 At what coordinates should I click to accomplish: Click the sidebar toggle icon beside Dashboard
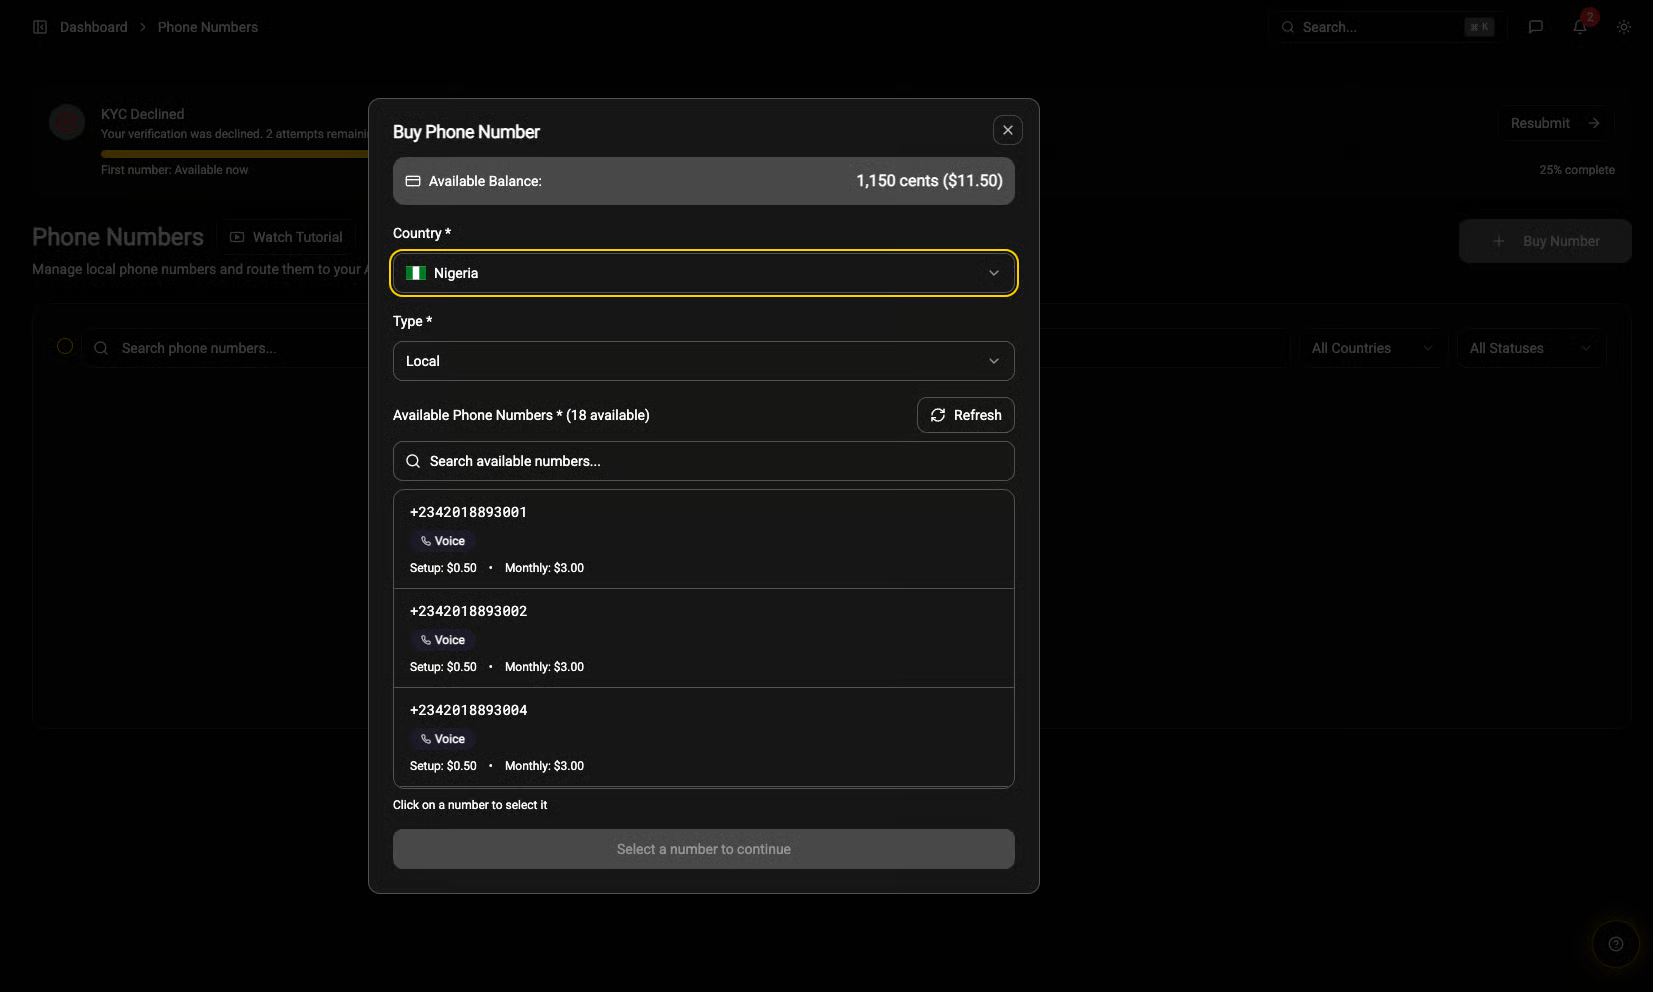[40, 27]
